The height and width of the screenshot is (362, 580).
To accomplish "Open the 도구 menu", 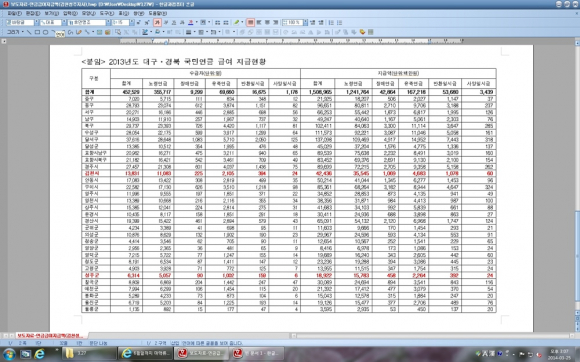I will pyautogui.click(x=106, y=13).
